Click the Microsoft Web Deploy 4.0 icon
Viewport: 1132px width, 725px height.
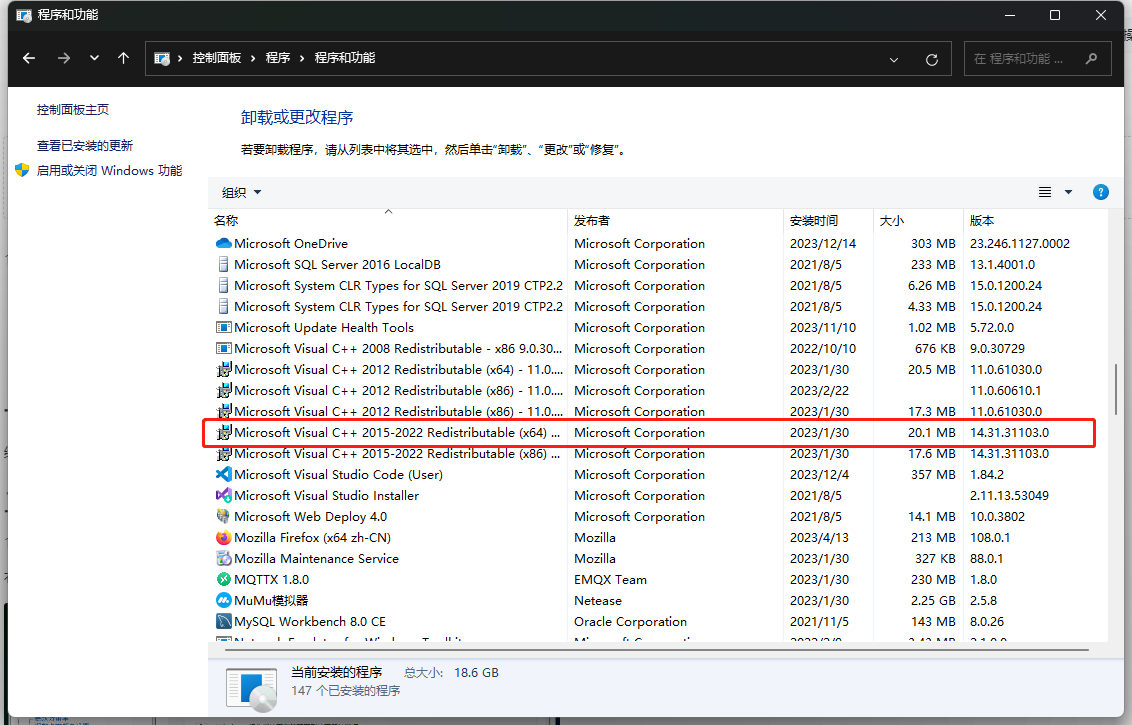[x=224, y=516]
